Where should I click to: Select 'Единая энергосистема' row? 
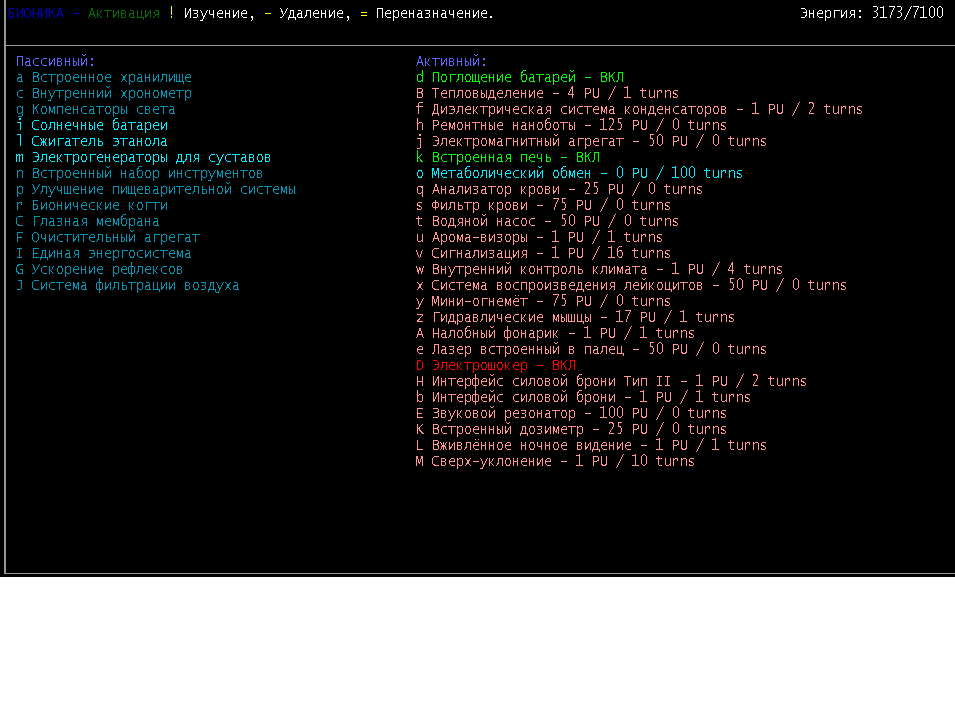(104, 253)
